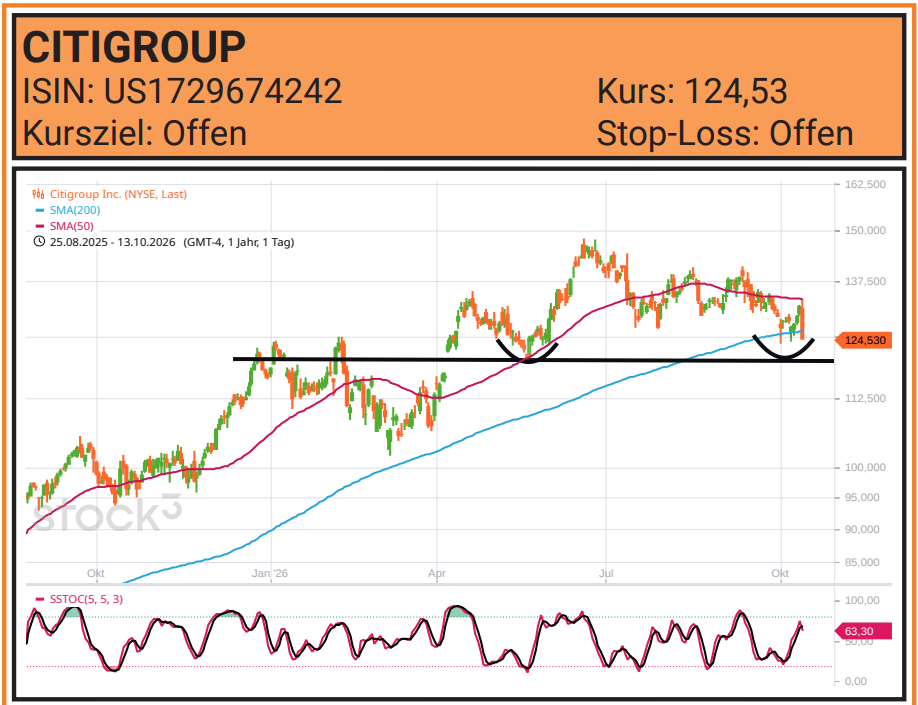This screenshot has height=705, width=918.
Task: Click the 90,000 price axis label
Action: coord(862,529)
